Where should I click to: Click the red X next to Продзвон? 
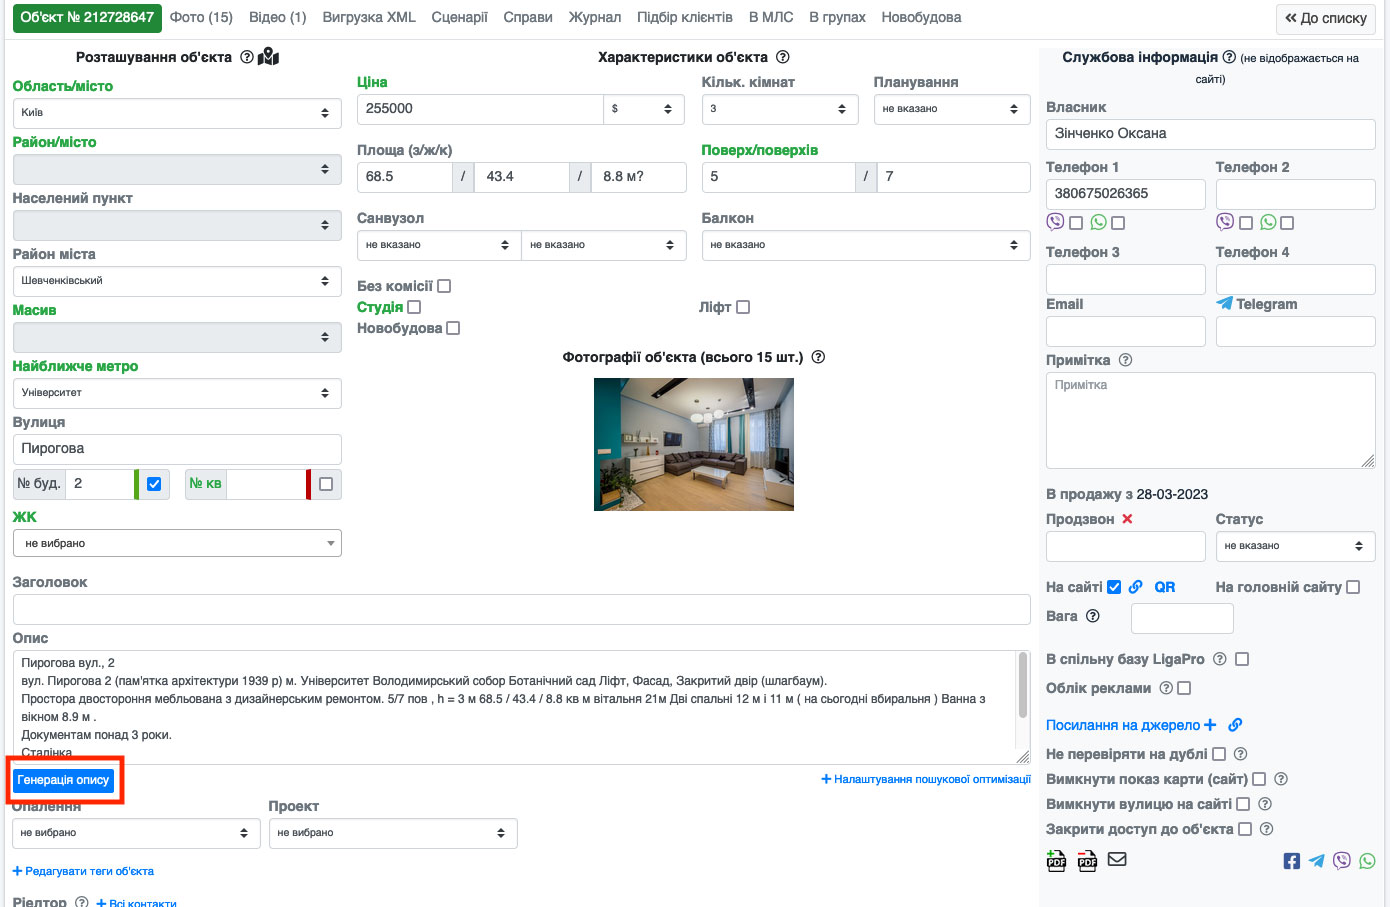(1127, 519)
